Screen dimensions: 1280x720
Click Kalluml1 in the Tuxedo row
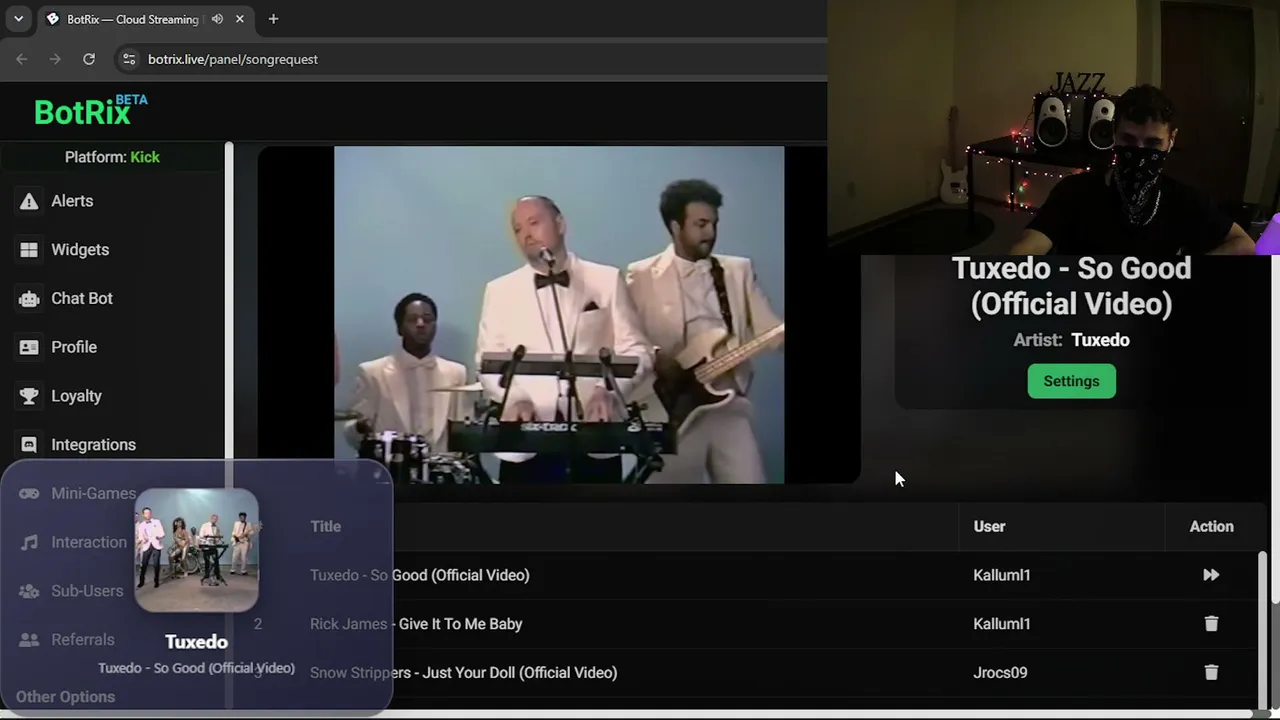coord(1001,575)
